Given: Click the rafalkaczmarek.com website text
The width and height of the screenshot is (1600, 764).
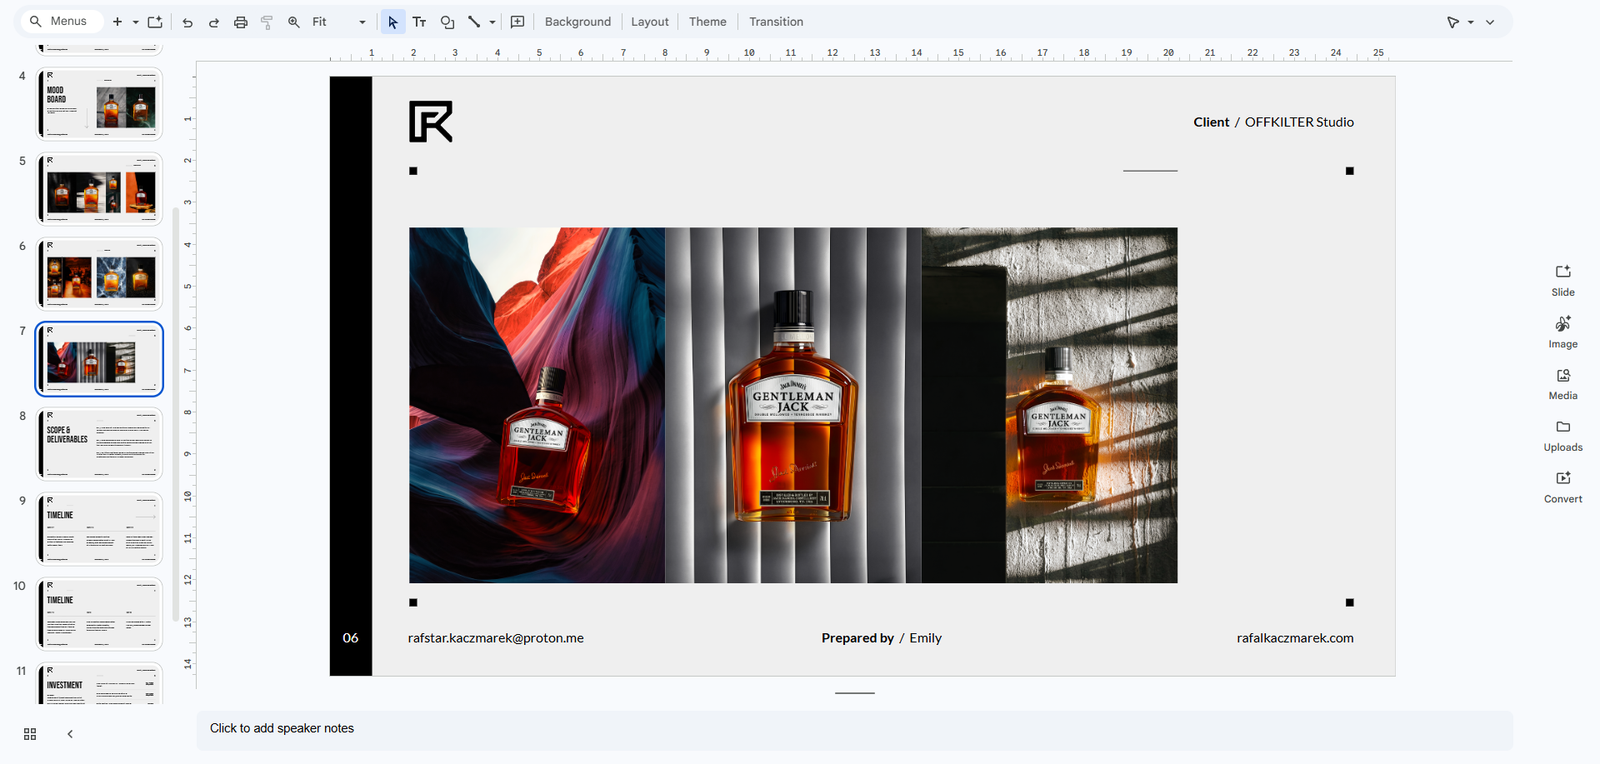Looking at the screenshot, I should click(1295, 638).
